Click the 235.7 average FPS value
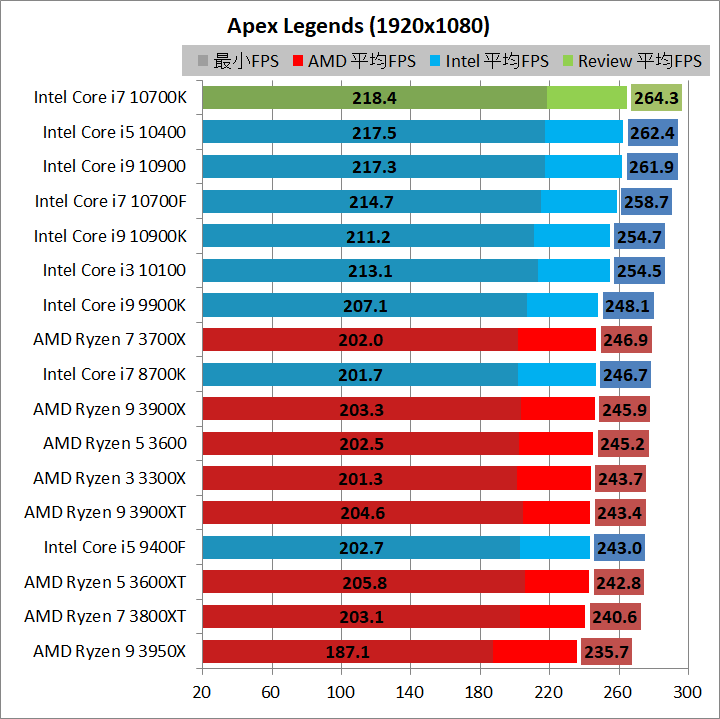This screenshot has height=719, width=720. (x=606, y=652)
